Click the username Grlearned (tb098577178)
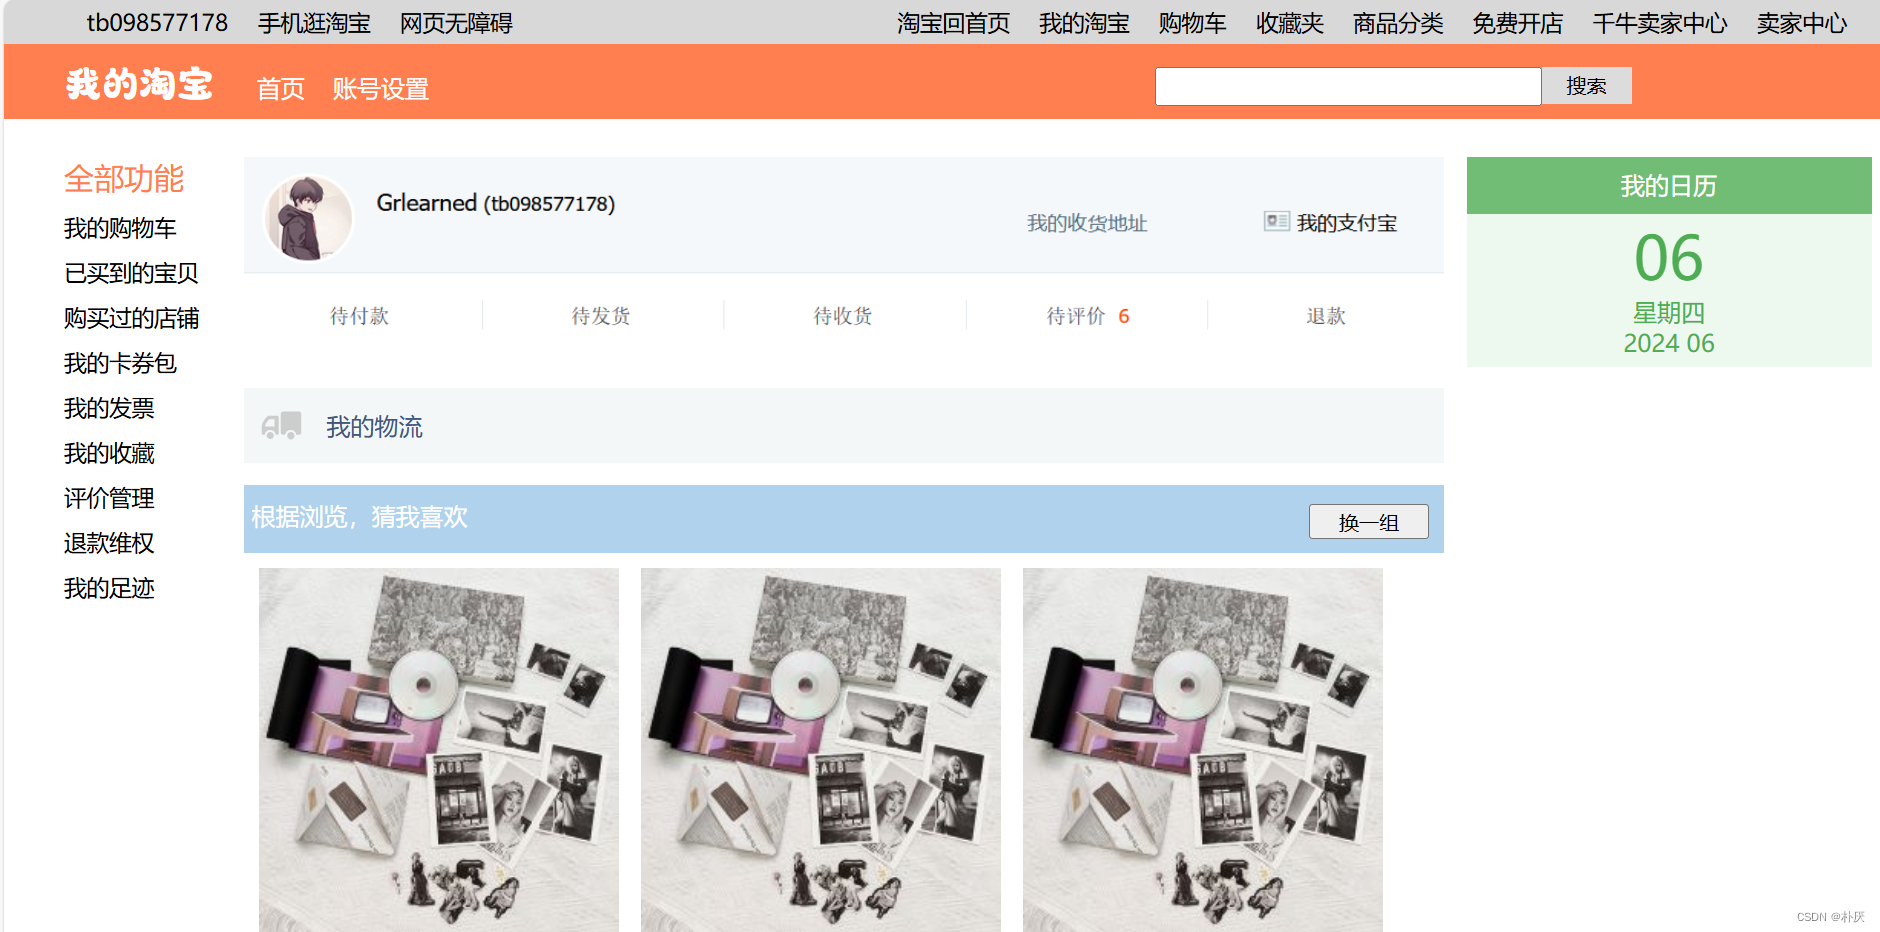 [496, 203]
